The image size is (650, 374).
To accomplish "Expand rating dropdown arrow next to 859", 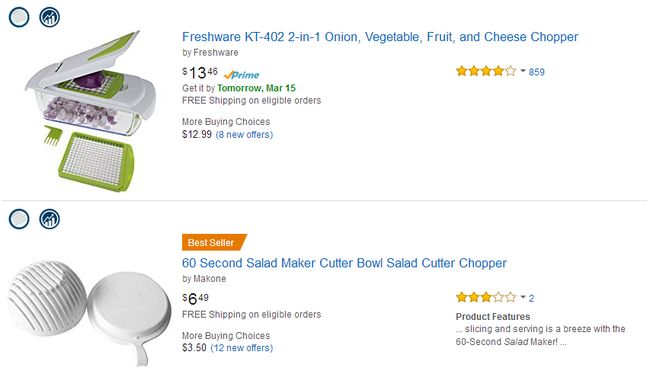I will click(x=523, y=71).
